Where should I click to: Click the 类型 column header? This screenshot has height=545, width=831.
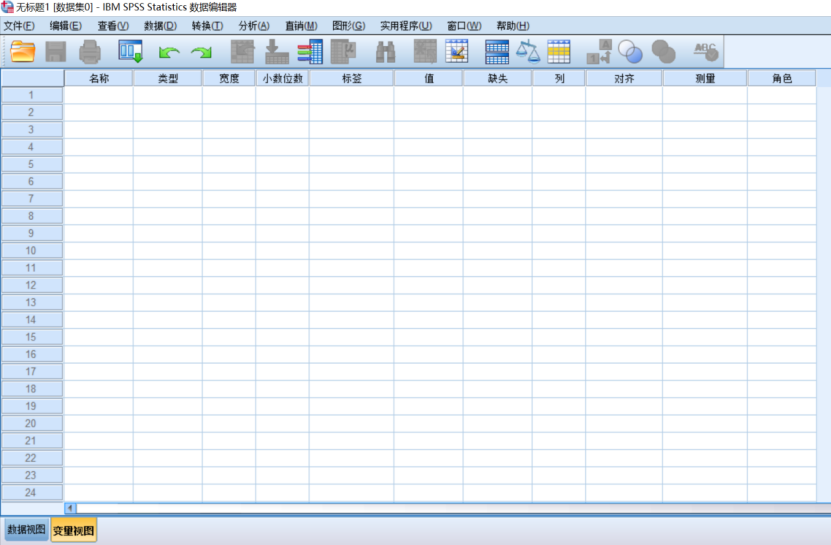[x=168, y=78]
